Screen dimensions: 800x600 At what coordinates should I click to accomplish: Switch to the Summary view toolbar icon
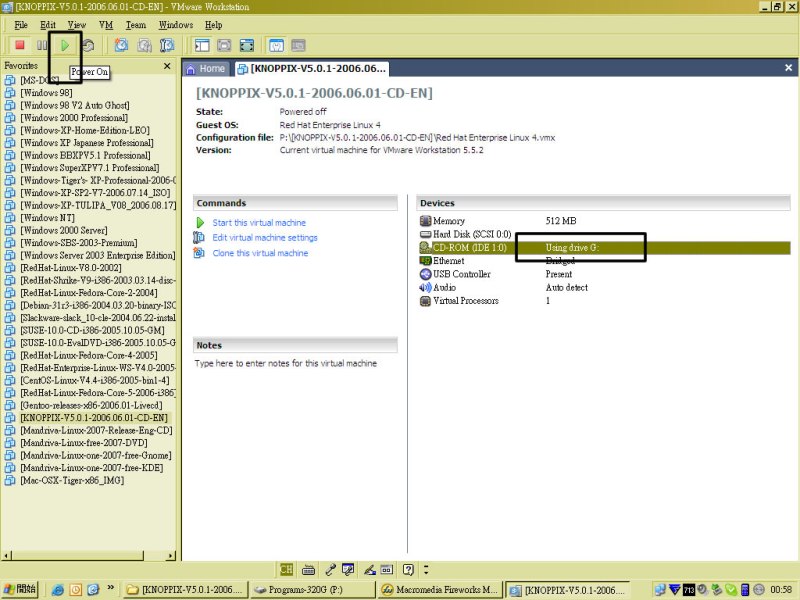276,45
